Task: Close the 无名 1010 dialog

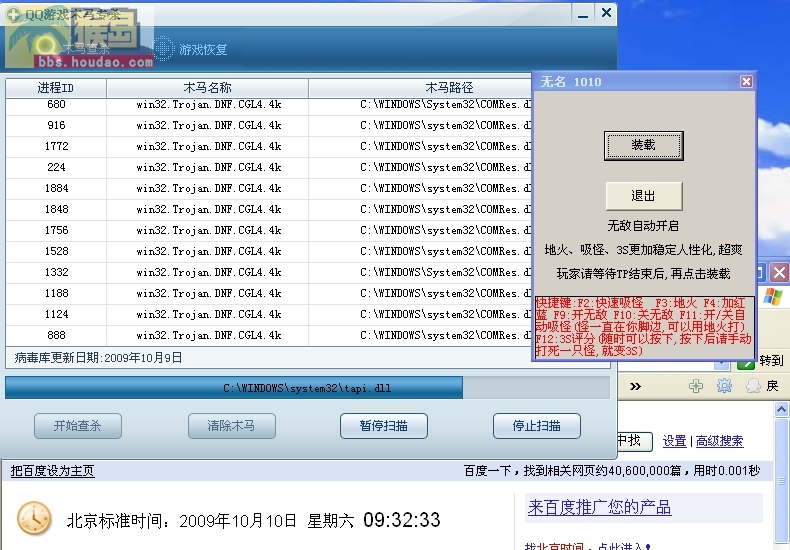Action: pos(746,82)
